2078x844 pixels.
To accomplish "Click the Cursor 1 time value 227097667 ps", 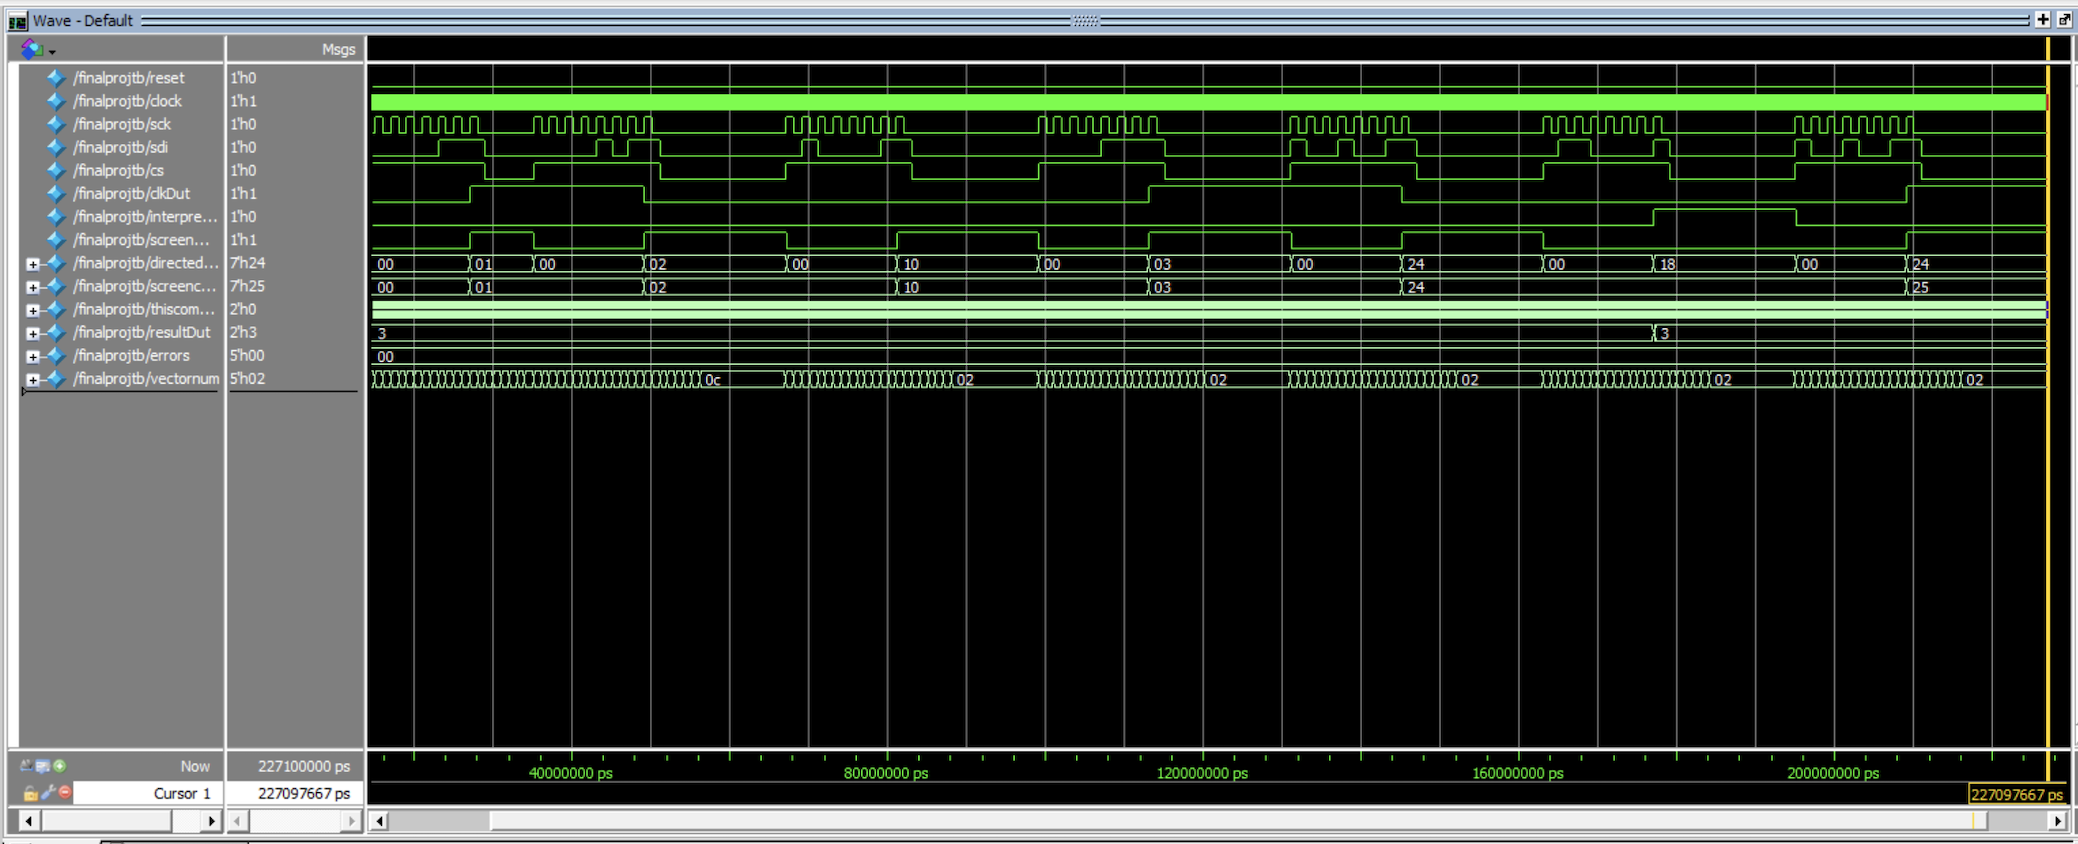I will click(x=304, y=793).
